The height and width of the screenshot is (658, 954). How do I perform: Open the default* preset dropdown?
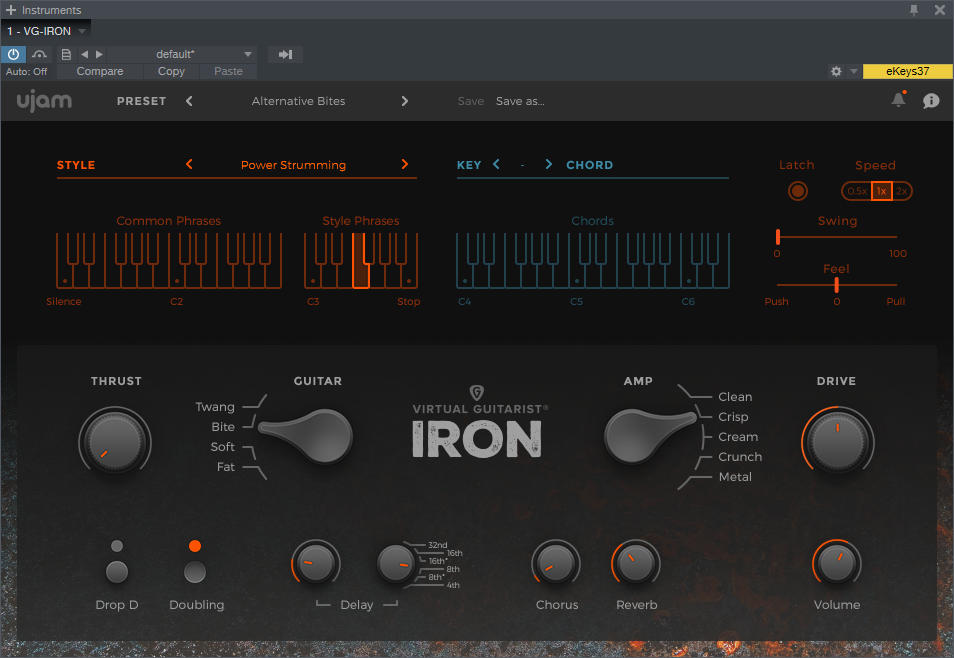point(181,54)
